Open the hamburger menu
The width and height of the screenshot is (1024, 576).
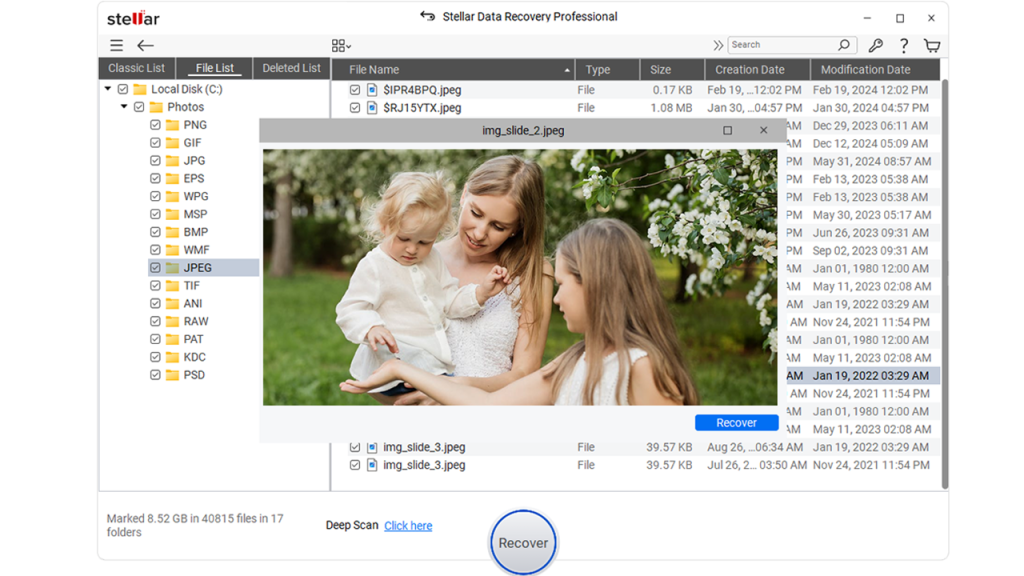tap(116, 44)
